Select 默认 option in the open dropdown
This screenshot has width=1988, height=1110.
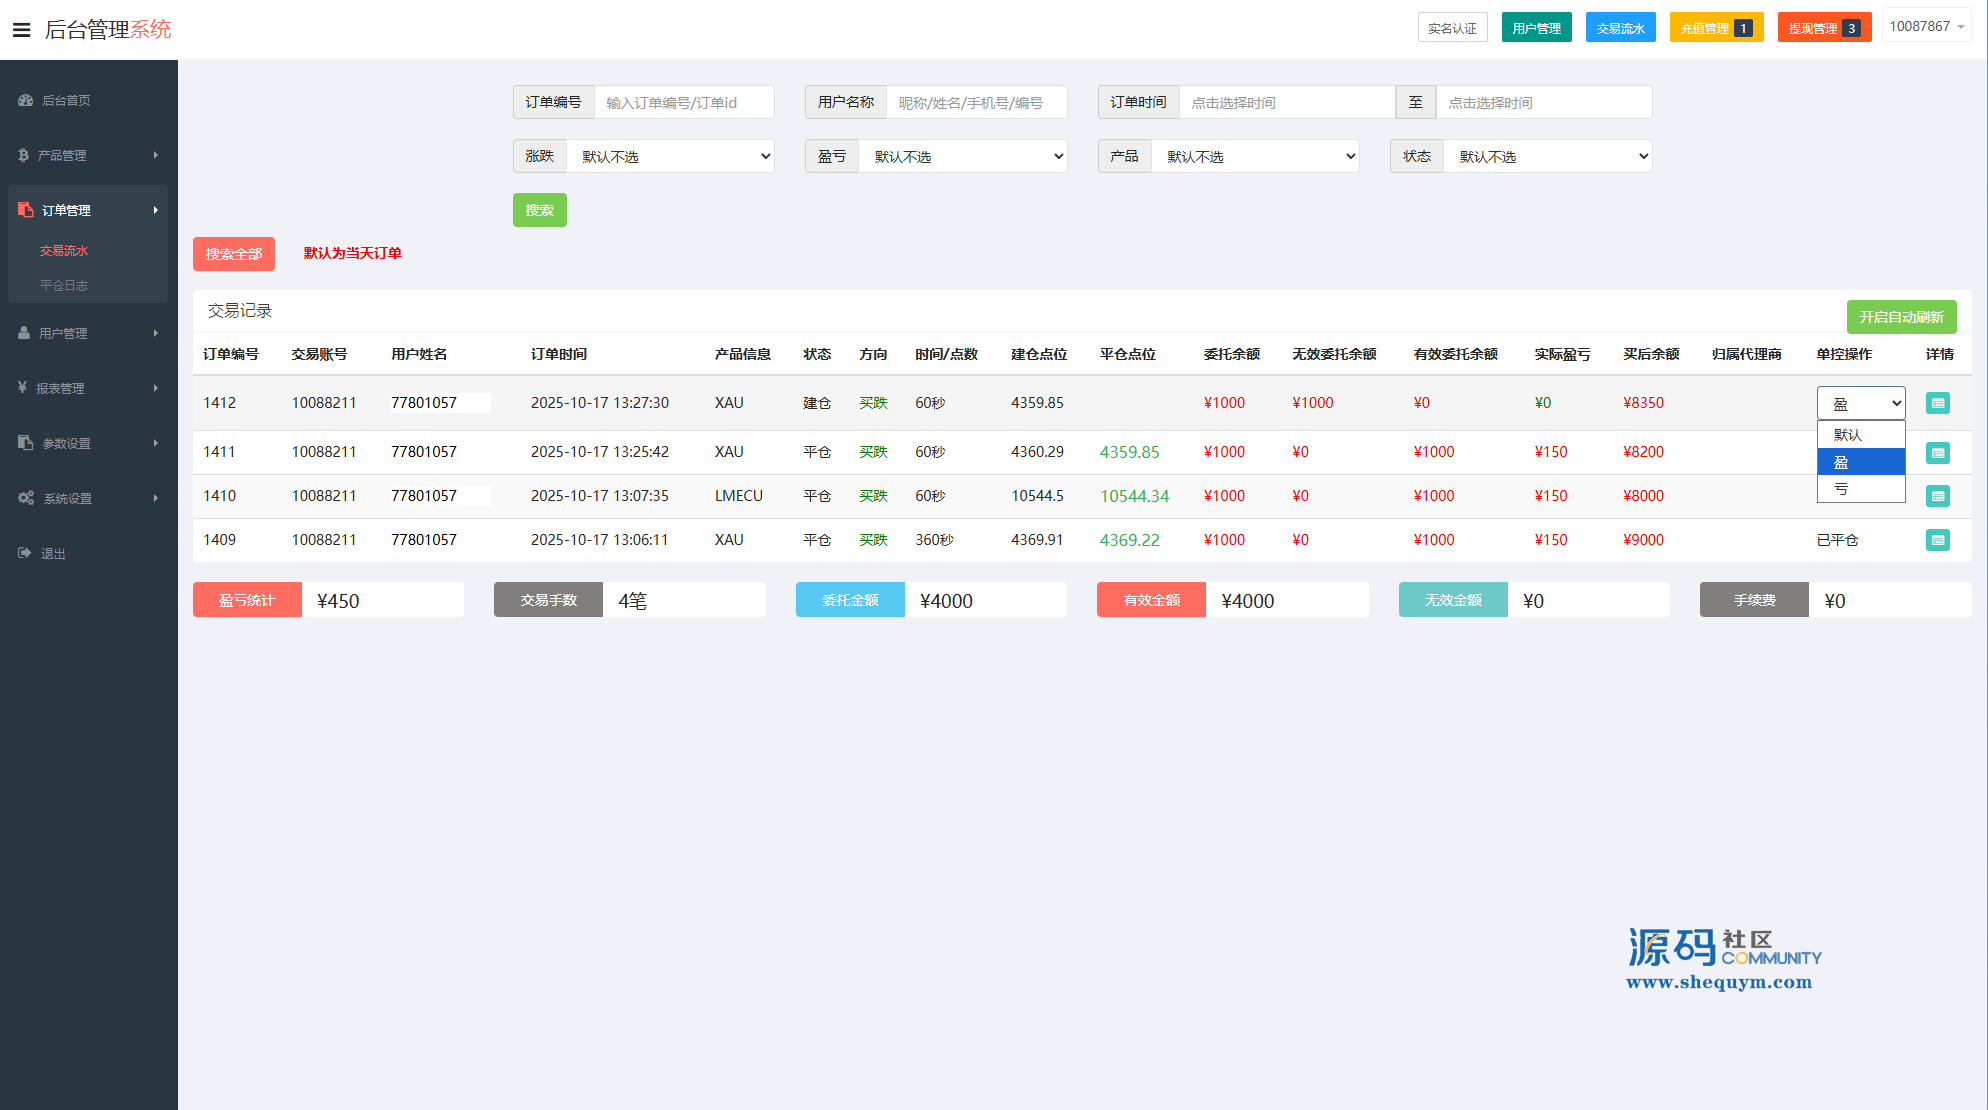1859,435
